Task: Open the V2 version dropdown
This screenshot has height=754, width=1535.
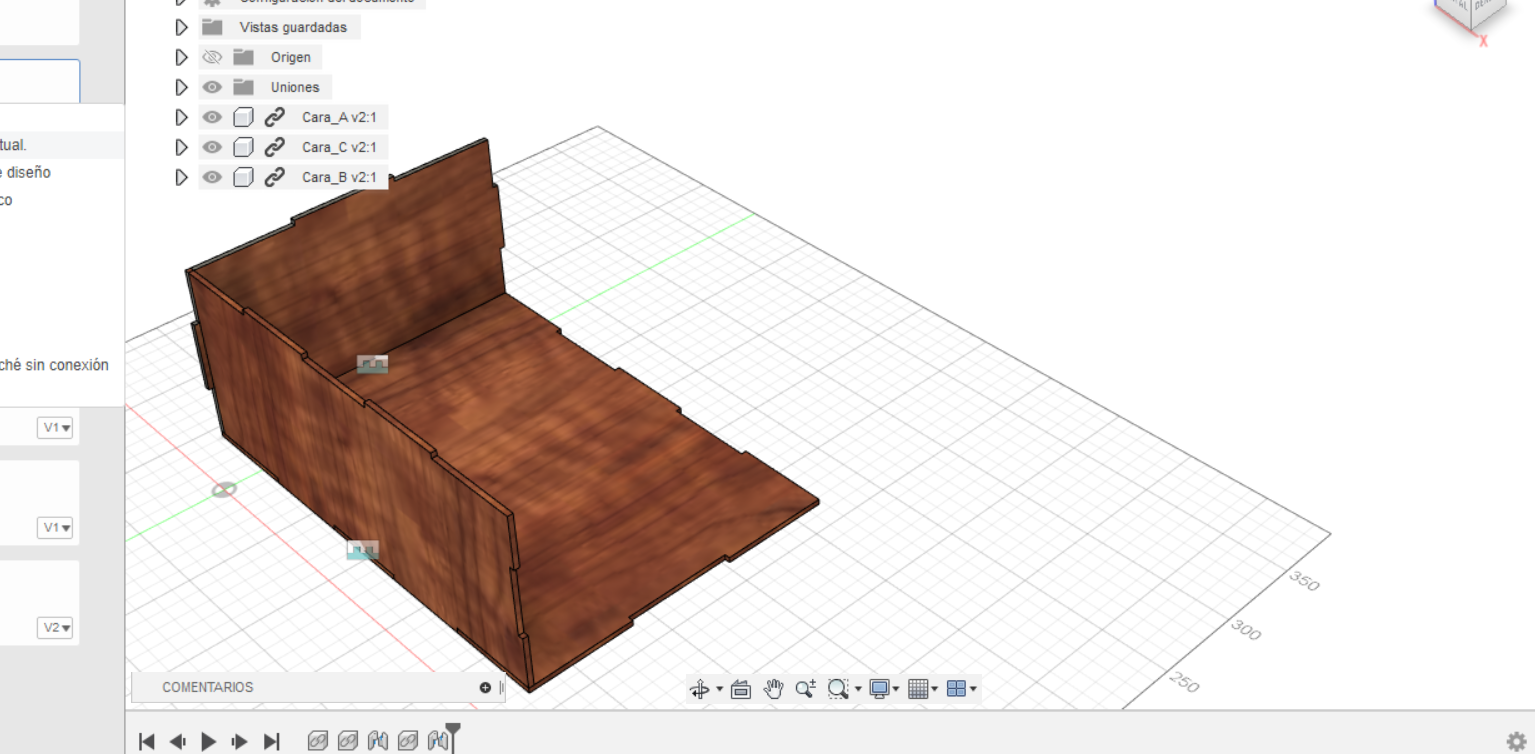Action: pos(56,628)
